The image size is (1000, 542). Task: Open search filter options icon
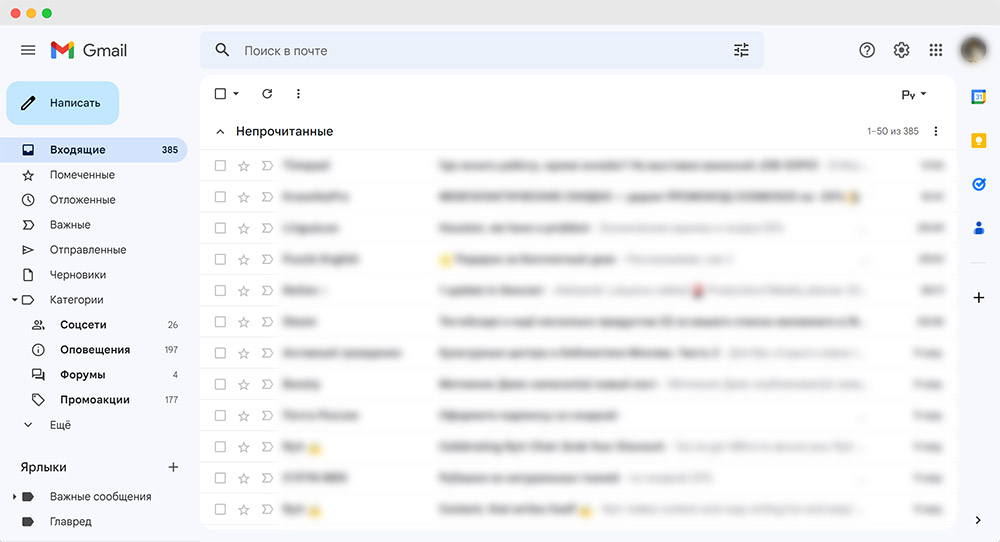[x=741, y=50]
